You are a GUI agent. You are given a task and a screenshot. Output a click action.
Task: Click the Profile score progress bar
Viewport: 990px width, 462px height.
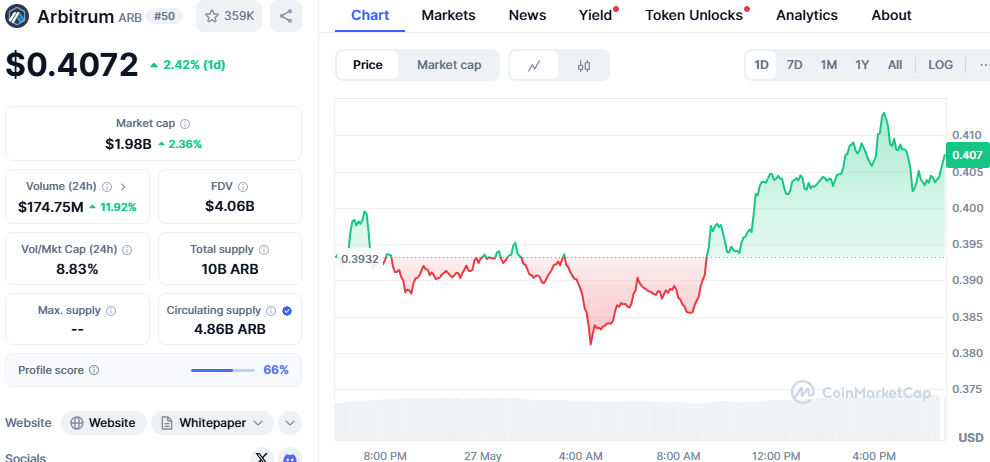[223, 370]
